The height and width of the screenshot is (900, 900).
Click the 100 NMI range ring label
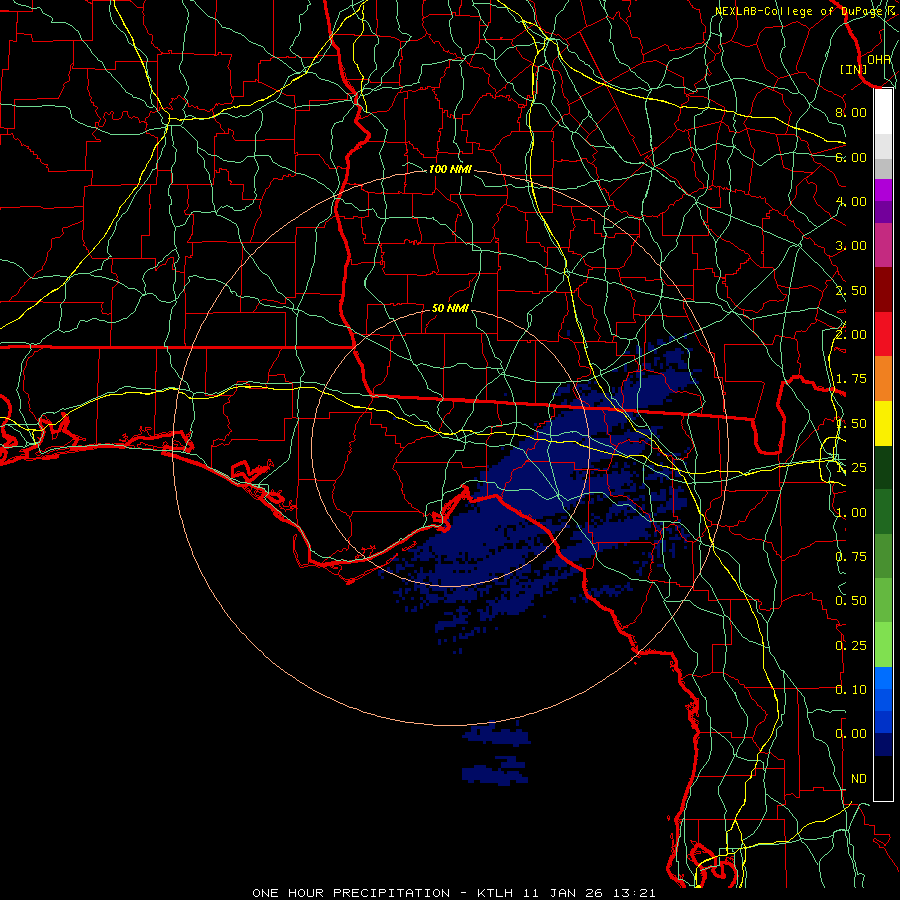tap(450, 169)
